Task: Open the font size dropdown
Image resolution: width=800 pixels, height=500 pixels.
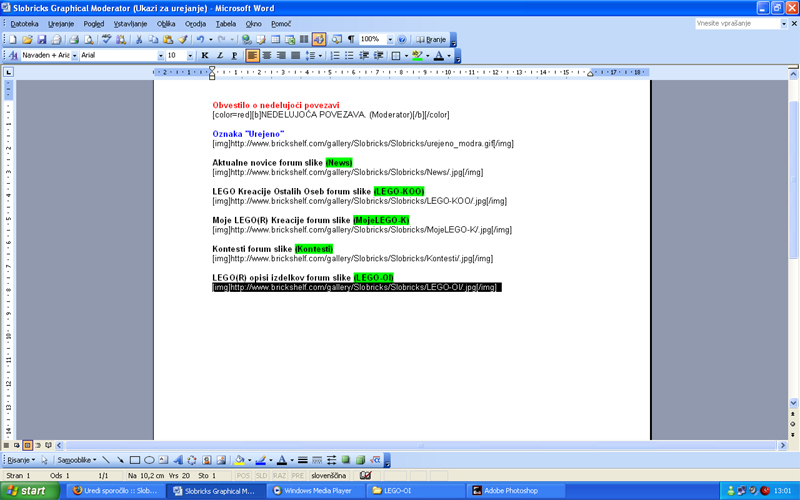Action: (190, 55)
